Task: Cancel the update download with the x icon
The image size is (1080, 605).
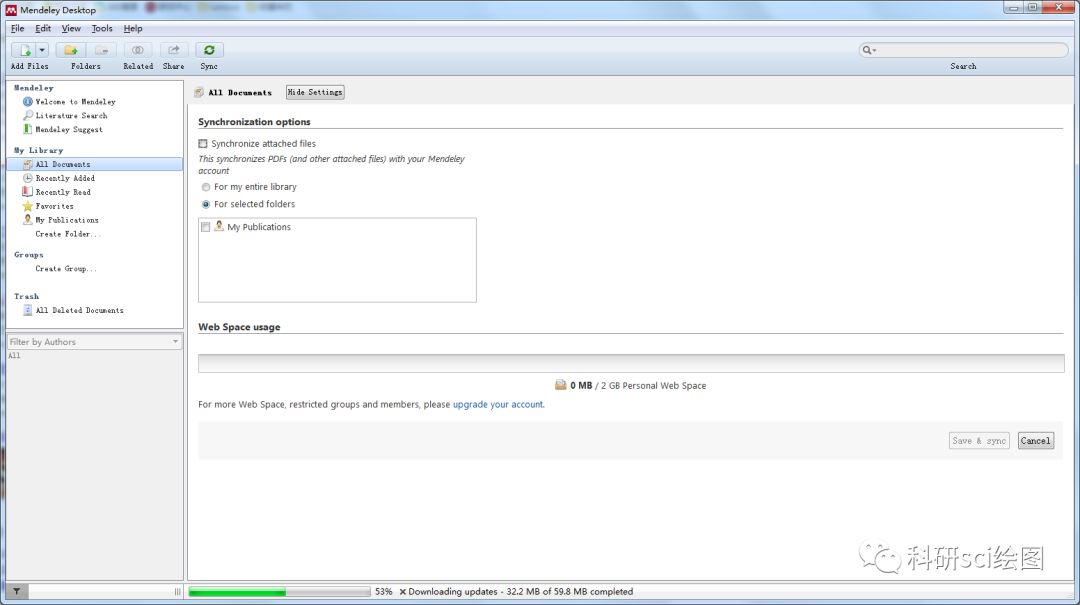Action: coord(402,592)
